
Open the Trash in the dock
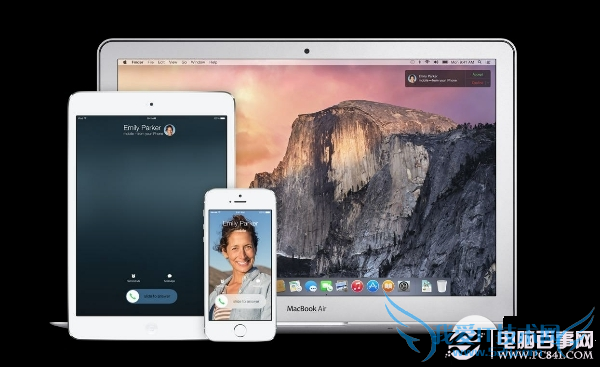[x=442, y=286]
